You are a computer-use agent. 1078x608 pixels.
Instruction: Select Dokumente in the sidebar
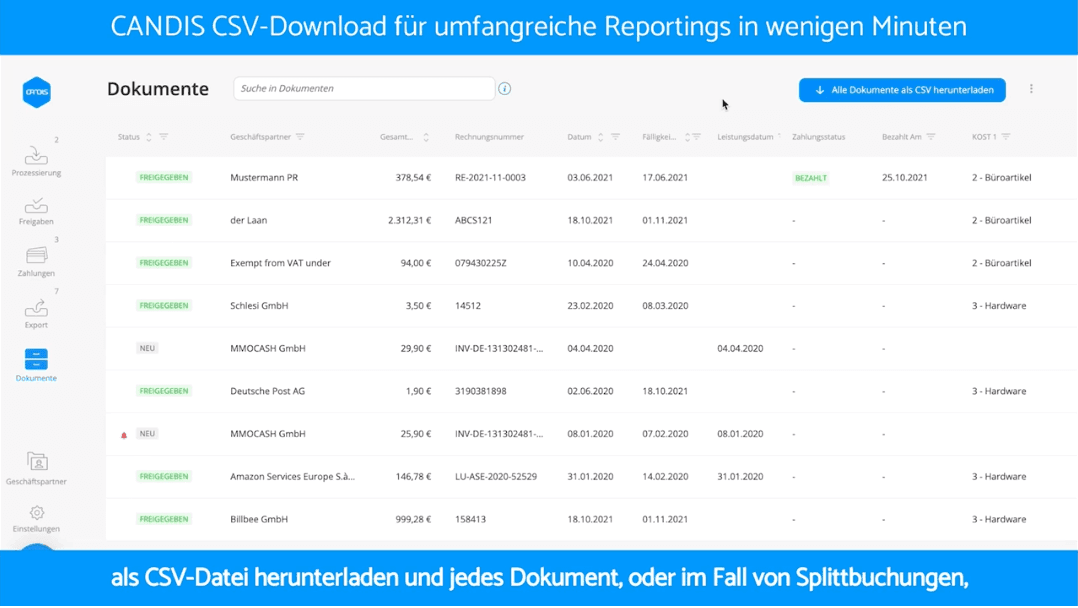36,365
